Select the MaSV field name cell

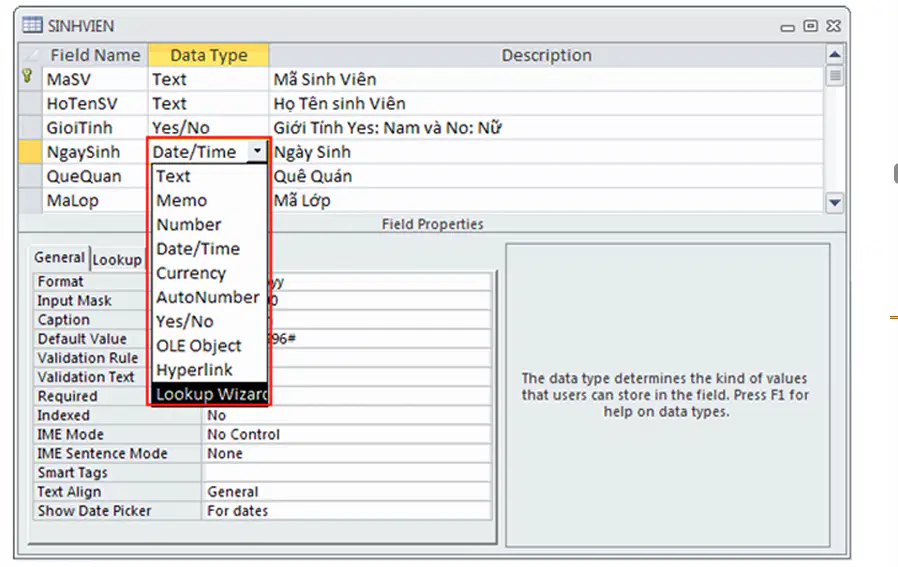[x=95, y=79]
